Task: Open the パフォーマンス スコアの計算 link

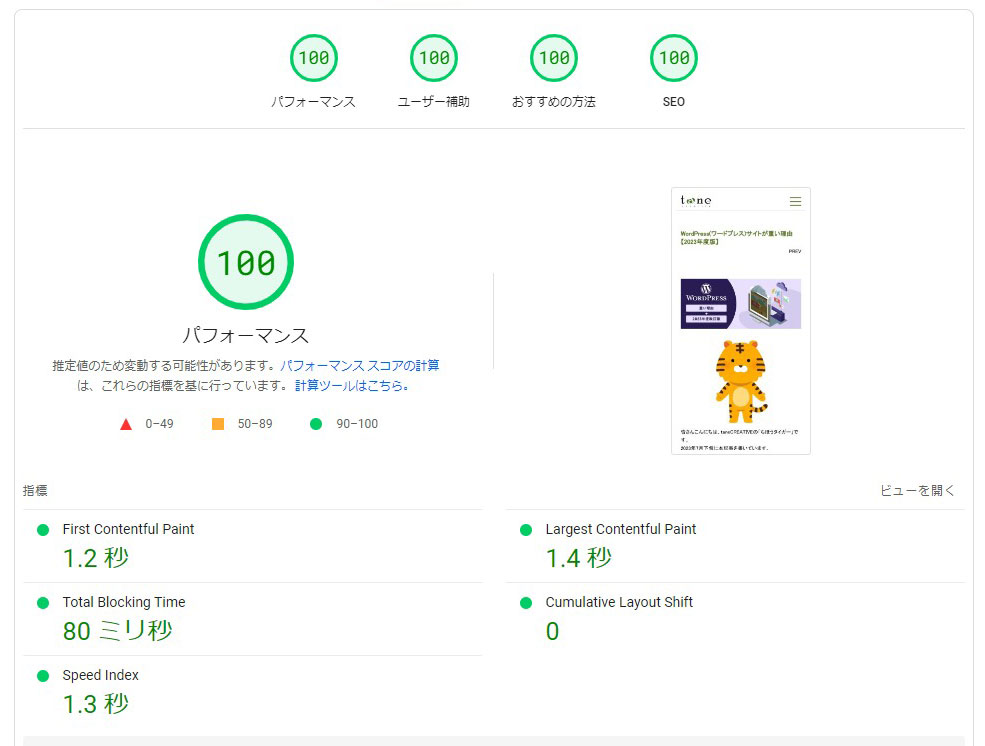Action: [359, 366]
